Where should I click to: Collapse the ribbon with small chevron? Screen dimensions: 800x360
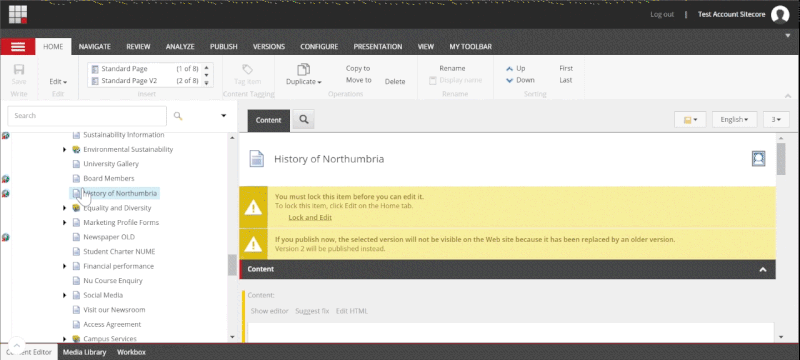[x=787, y=95]
